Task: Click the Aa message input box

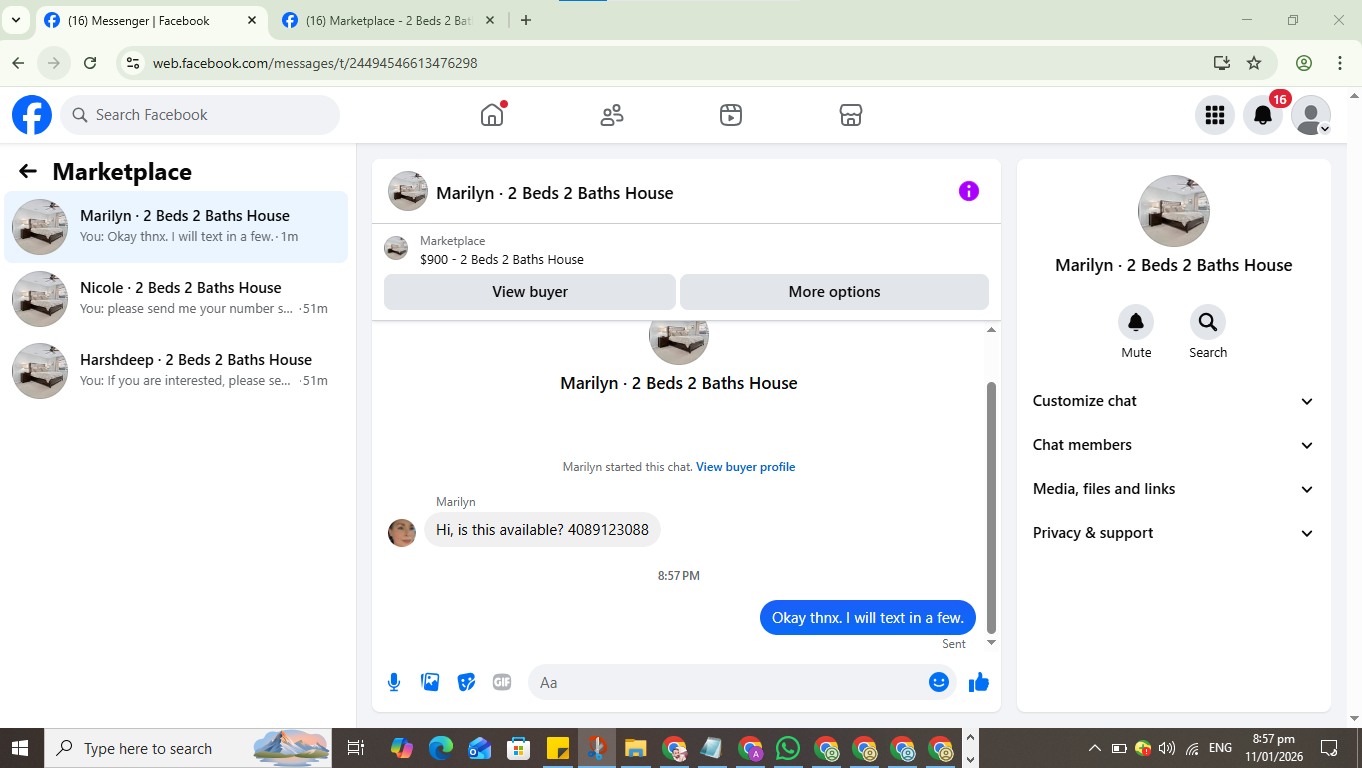Action: pyautogui.click(x=728, y=682)
